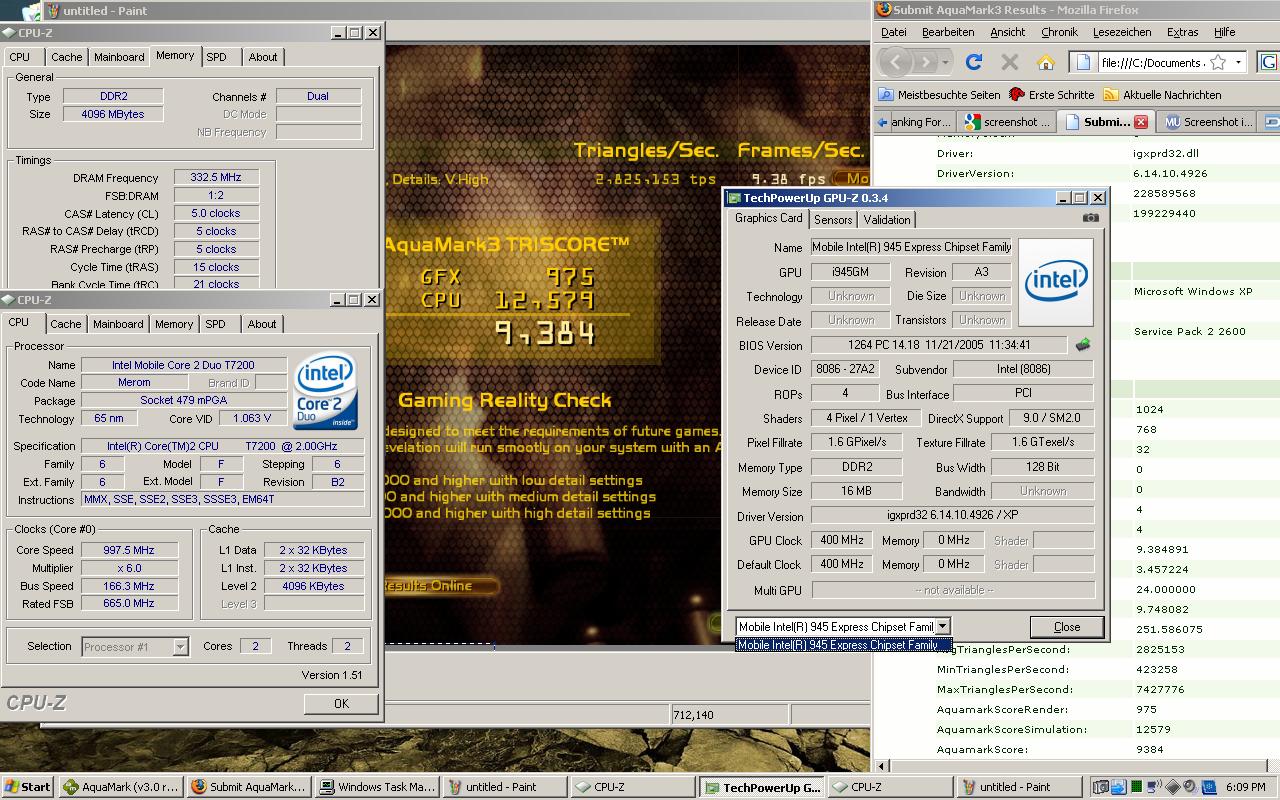Click Close button in GPU-Z
This screenshot has width=1280, height=800.
point(1067,627)
